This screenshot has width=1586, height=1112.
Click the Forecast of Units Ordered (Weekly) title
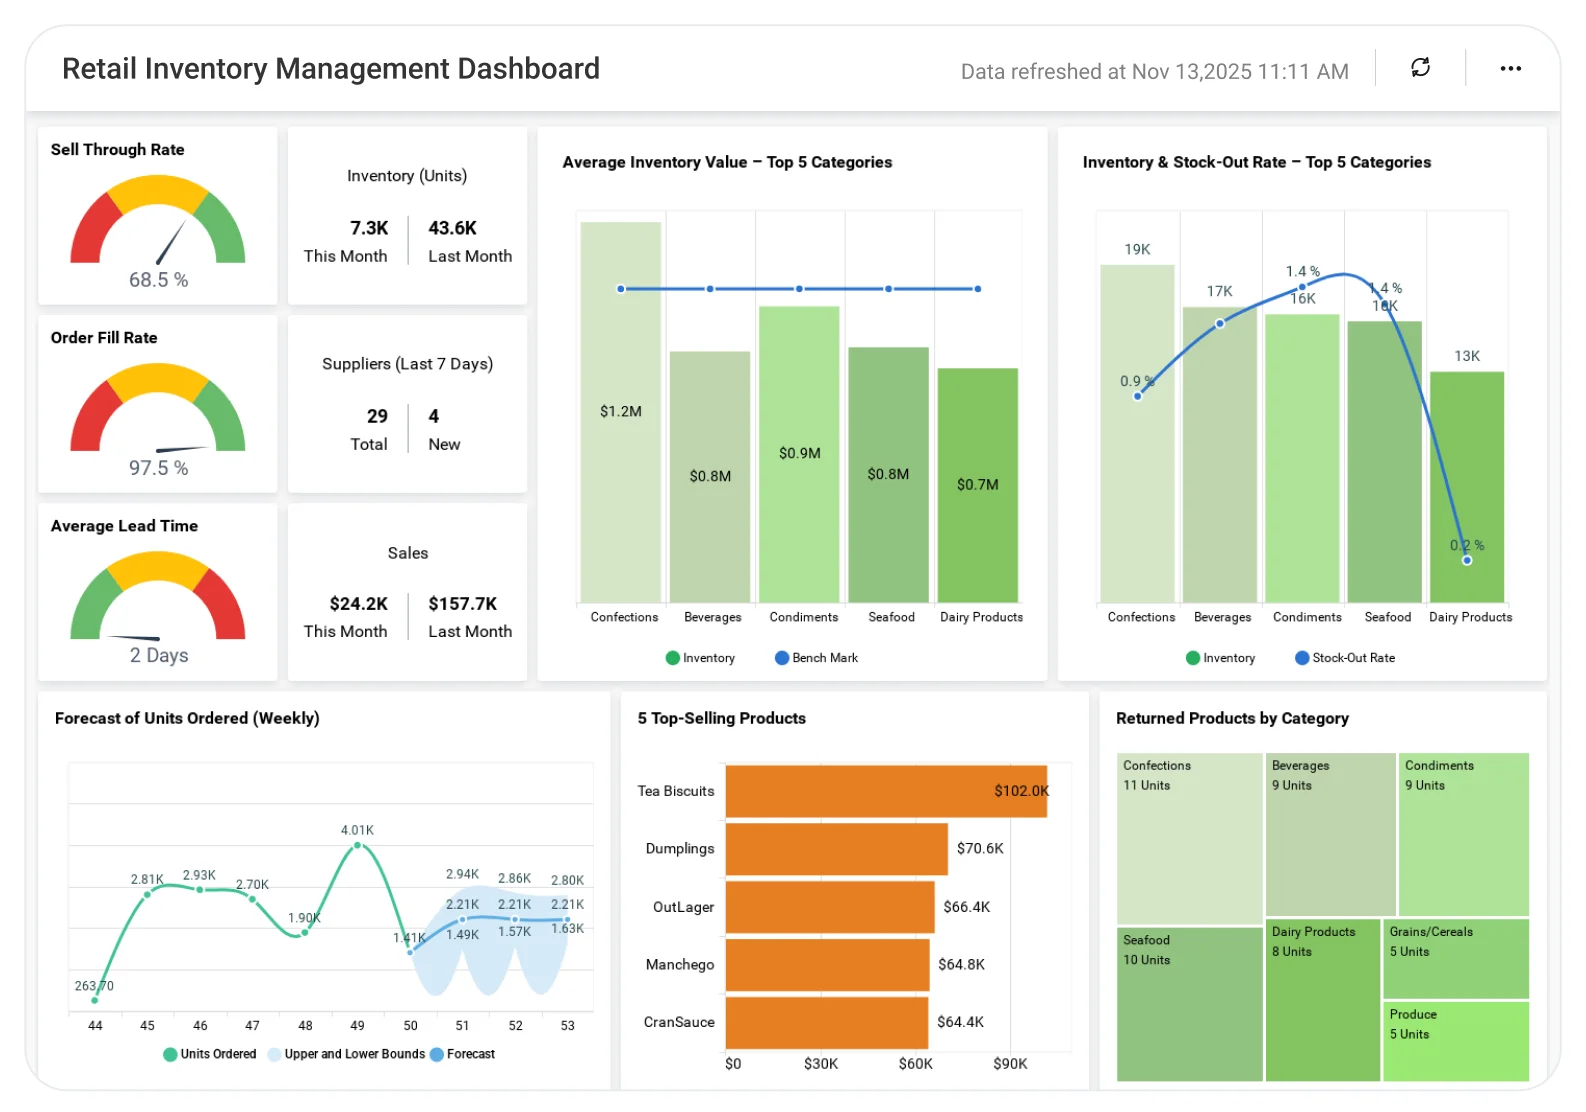(187, 718)
